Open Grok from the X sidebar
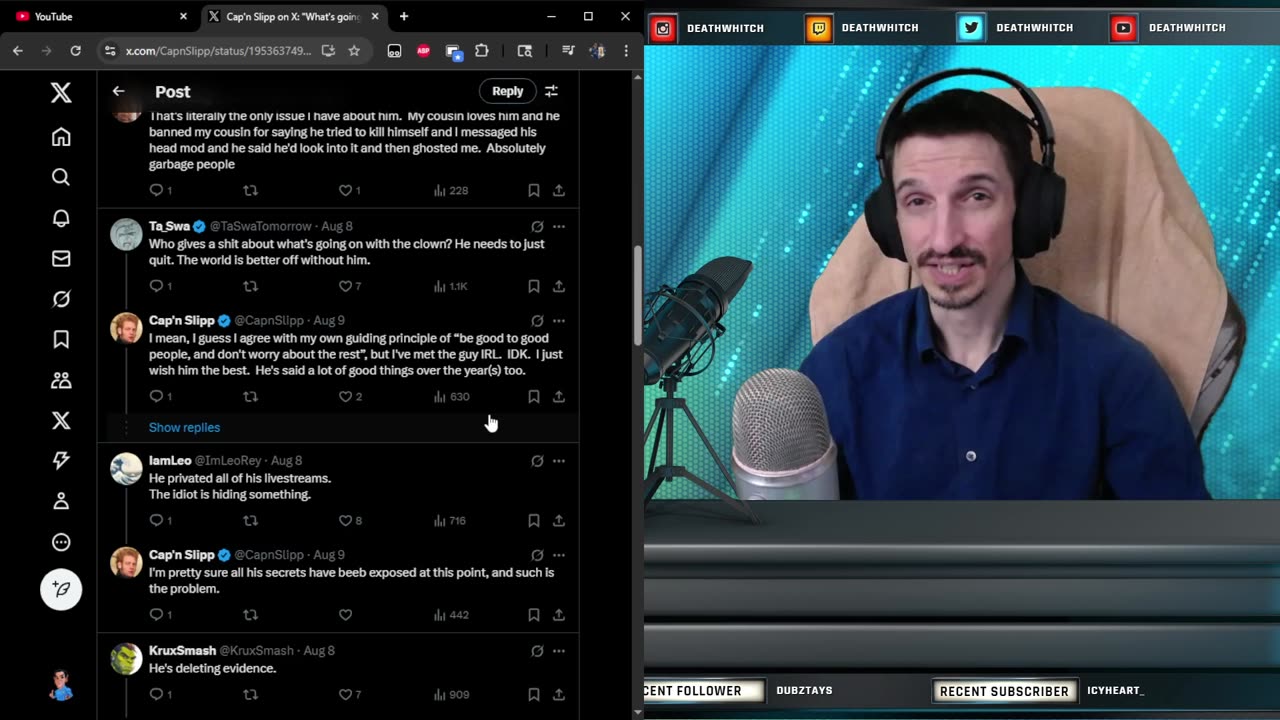 pos(61,299)
